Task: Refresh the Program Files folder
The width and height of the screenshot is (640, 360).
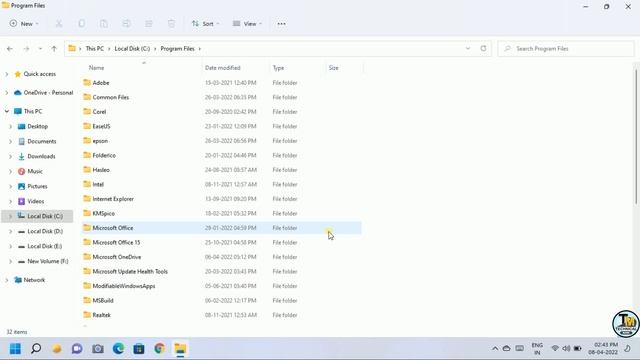Action: click(x=483, y=49)
